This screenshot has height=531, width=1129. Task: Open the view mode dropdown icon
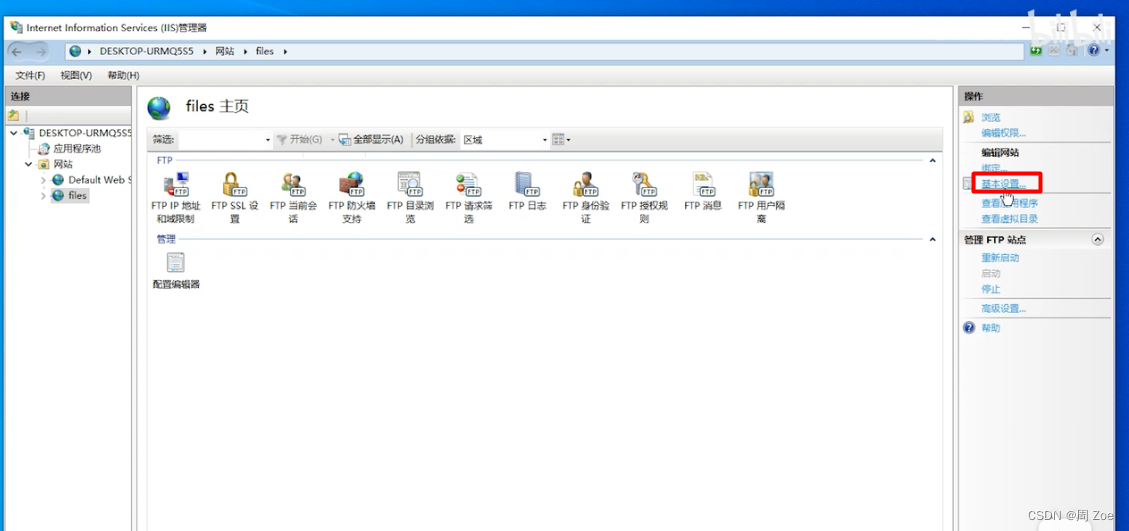point(561,140)
